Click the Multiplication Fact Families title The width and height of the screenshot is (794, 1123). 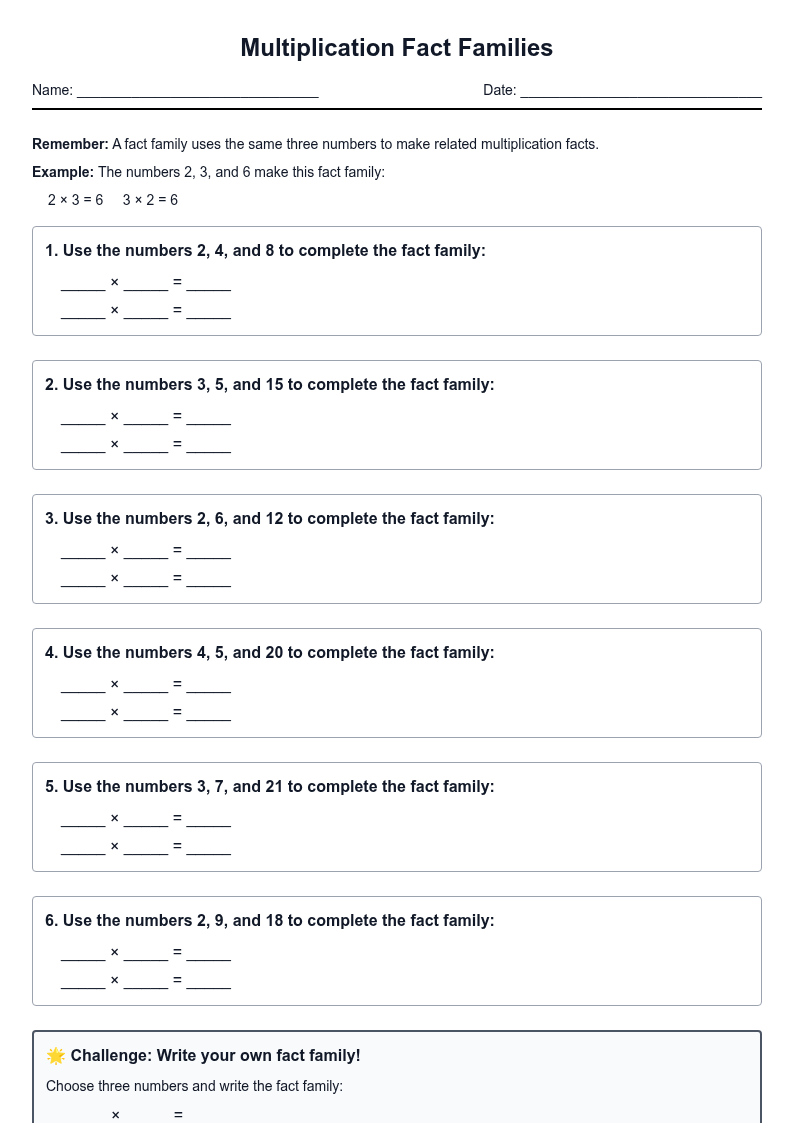[397, 48]
